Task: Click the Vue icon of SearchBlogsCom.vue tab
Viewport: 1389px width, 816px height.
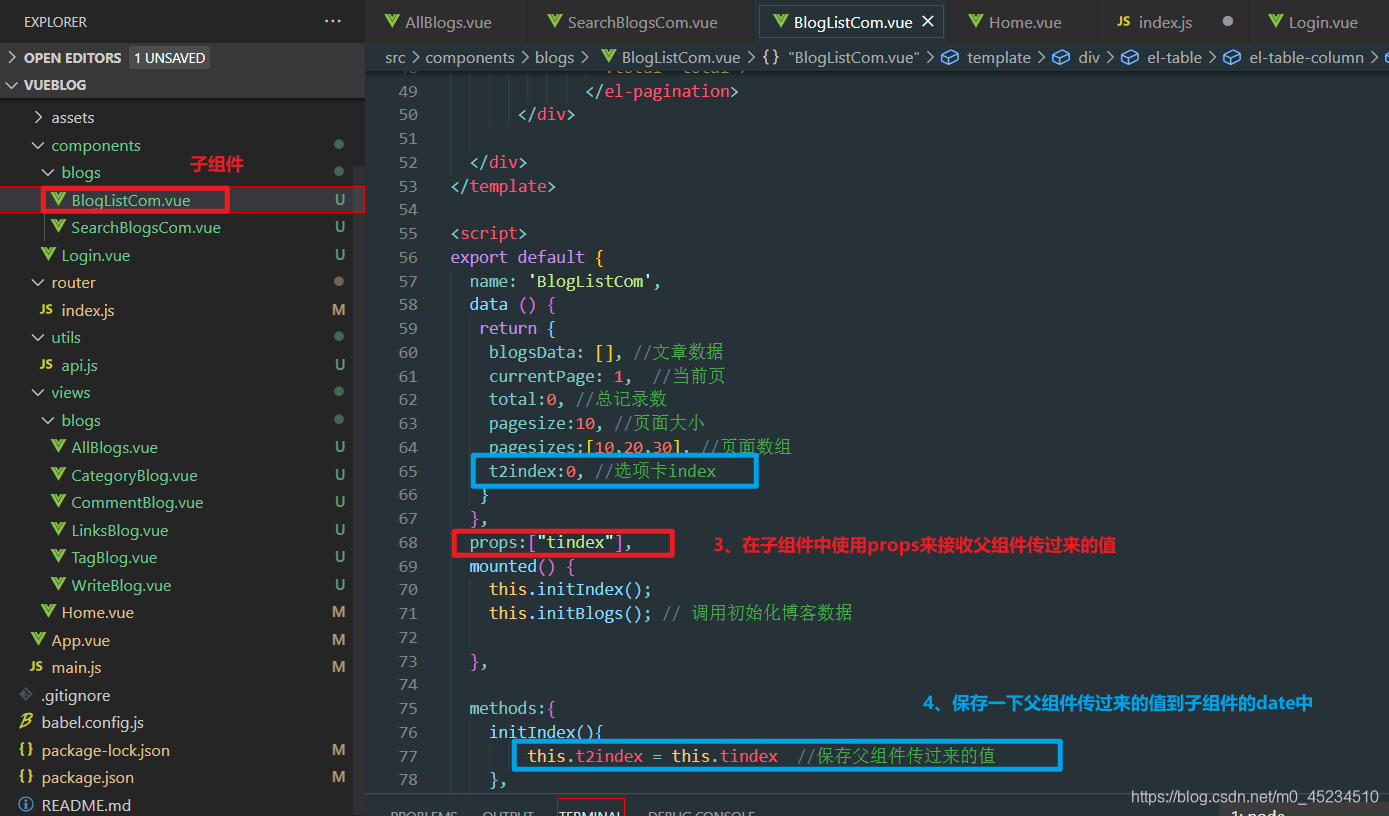Action: click(x=555, y=21)
